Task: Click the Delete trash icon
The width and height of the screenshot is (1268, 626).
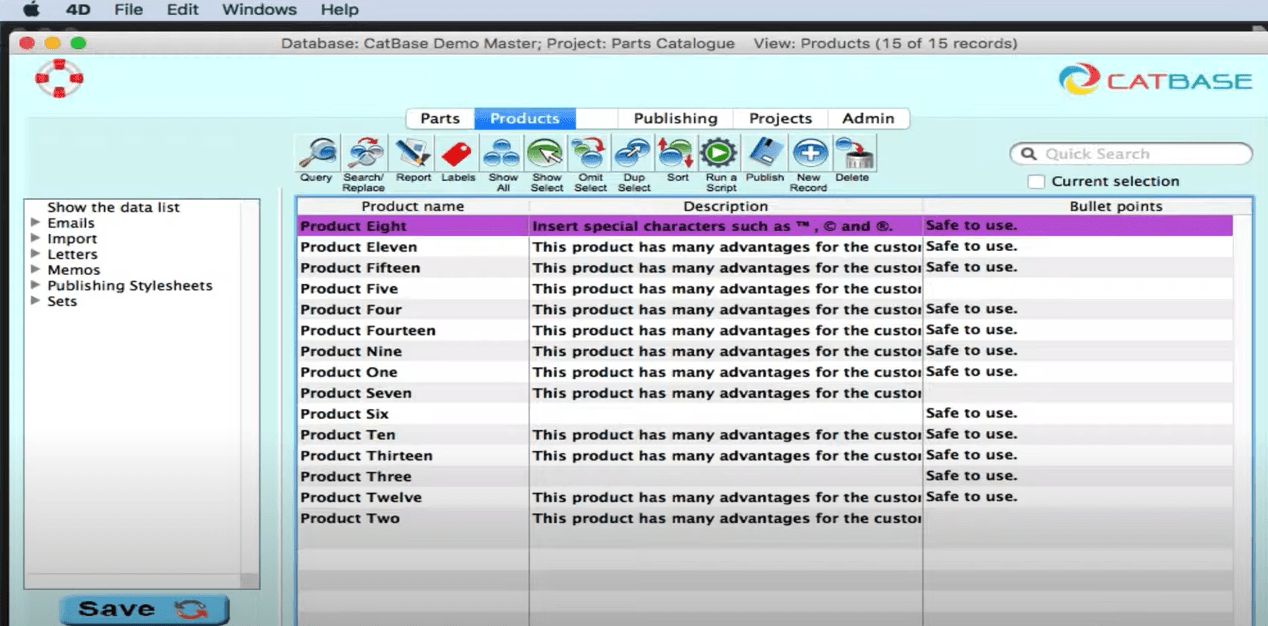Action: [853, 153]
